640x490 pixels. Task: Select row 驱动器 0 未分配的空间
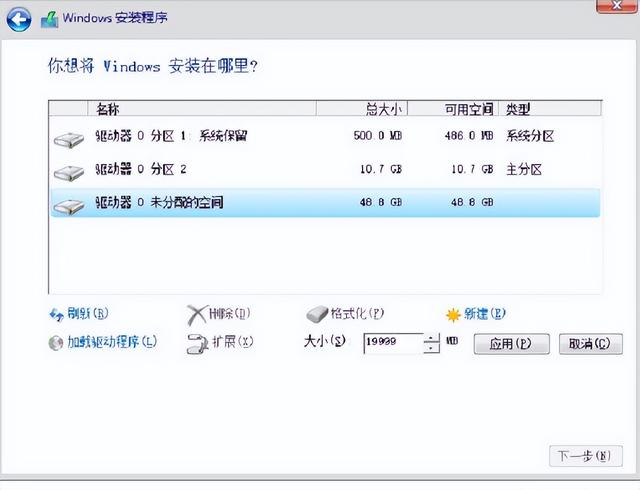(x=325, y=203)
